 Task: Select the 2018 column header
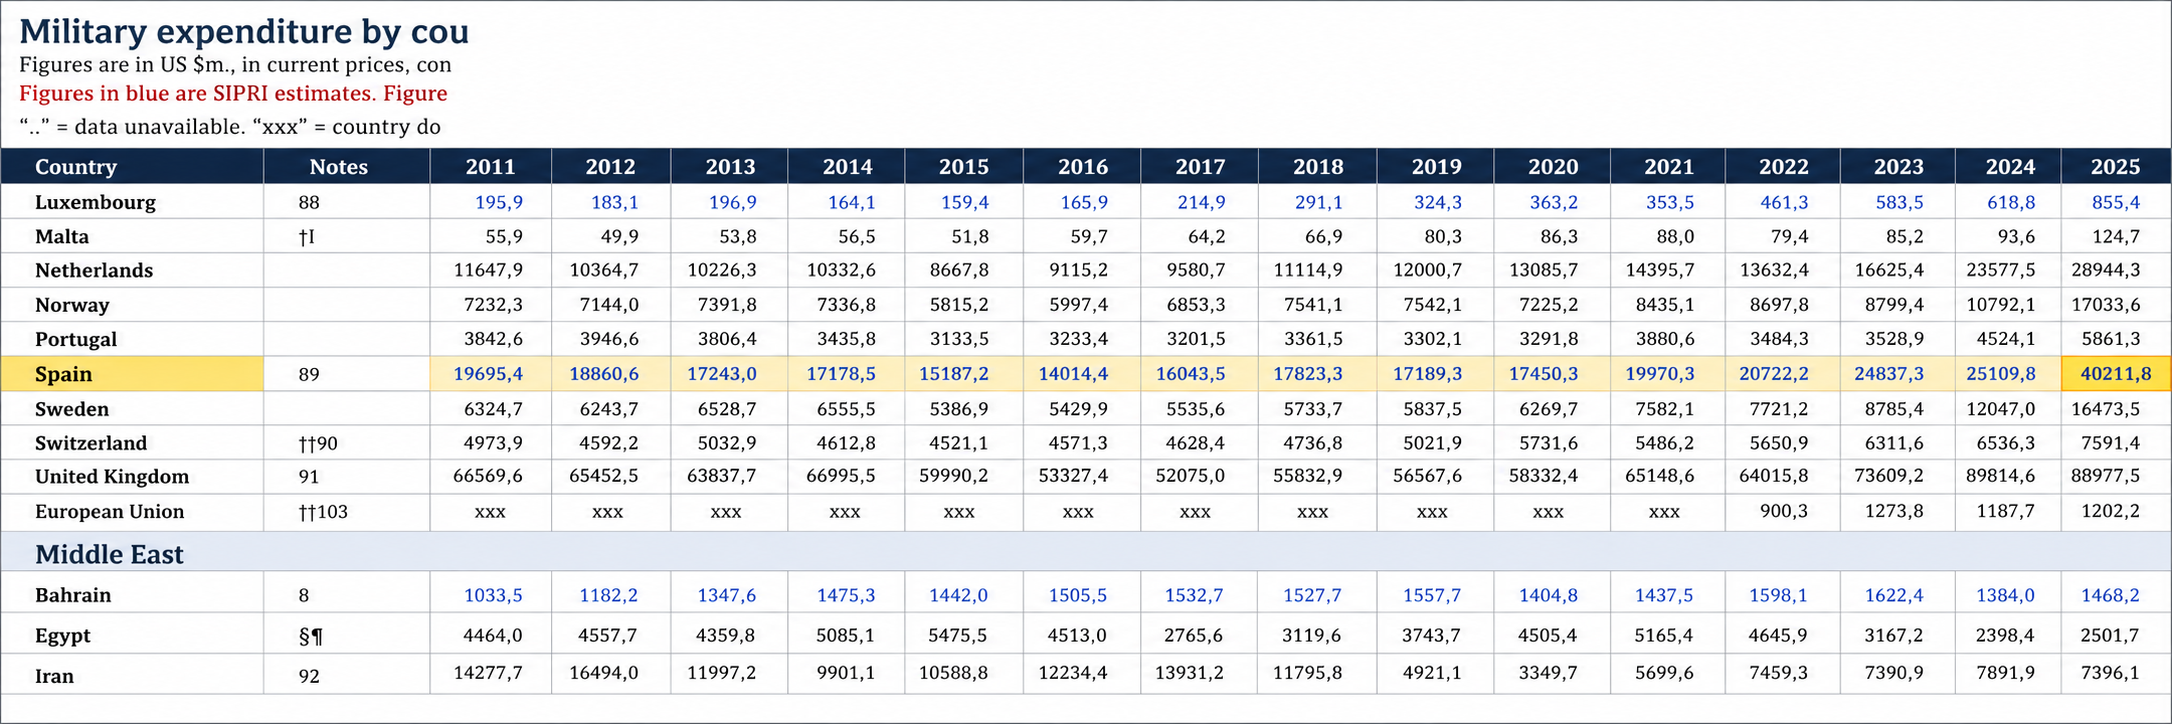click(x=1317, y=167)
